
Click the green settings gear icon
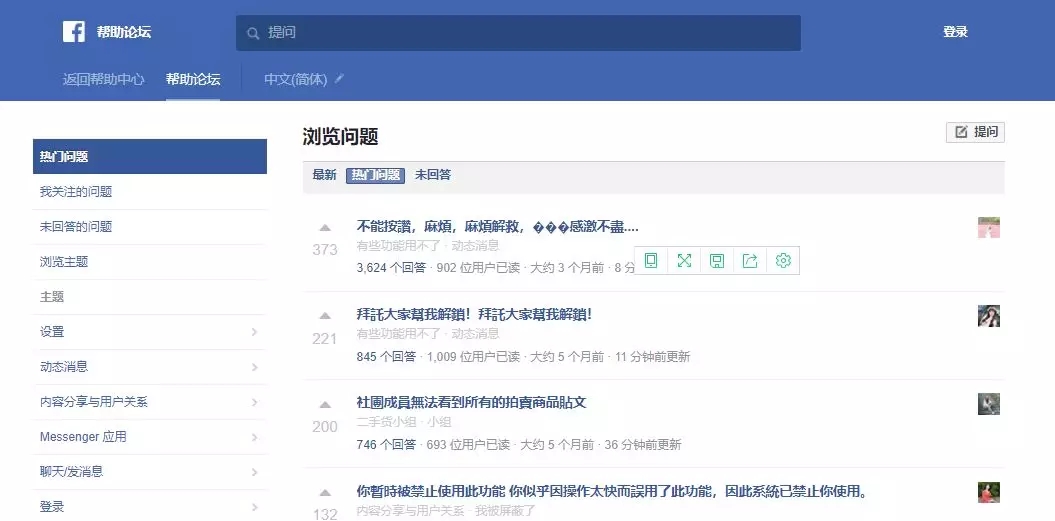pyautogui.click(x=783, y=260)
